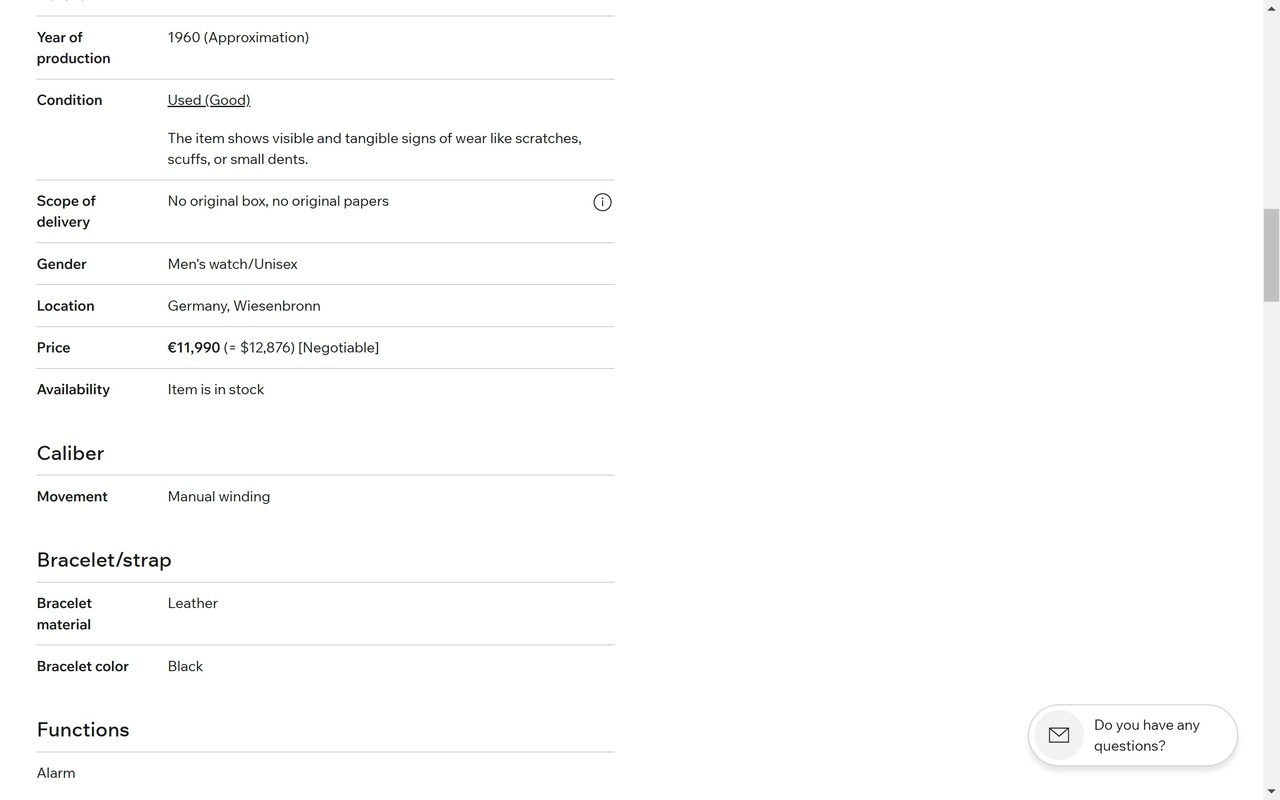Image resolution: width=1280 pixels, height=800 pixels.
Task: Click the [Negotiable] price note
Action: pyautogui.click(x=339, y=348)
